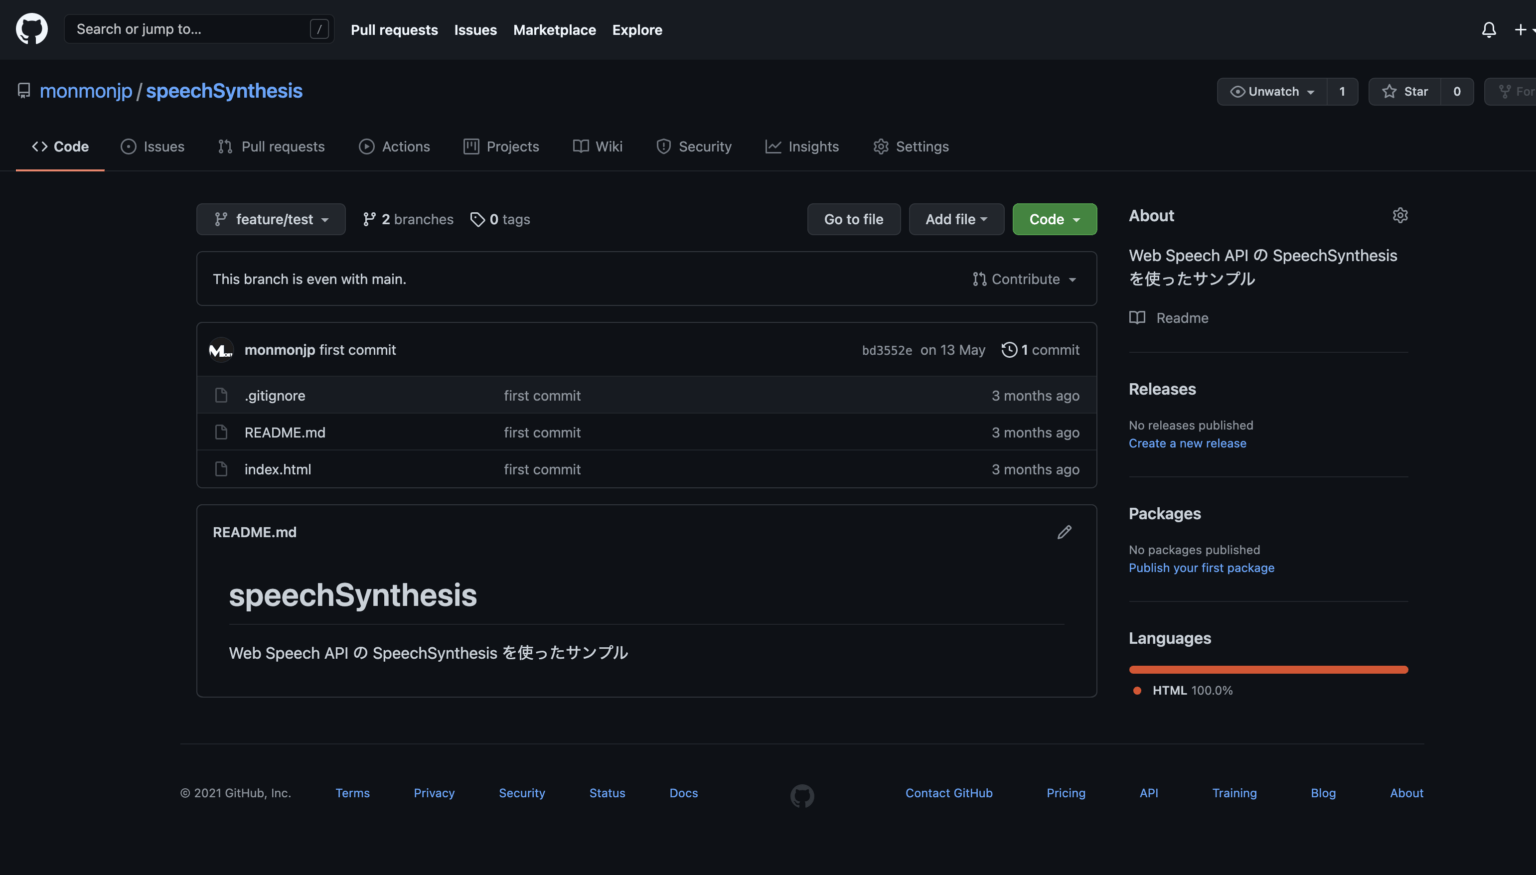
Task: Click the Releases heading
Action: (x=1162, y=389)
